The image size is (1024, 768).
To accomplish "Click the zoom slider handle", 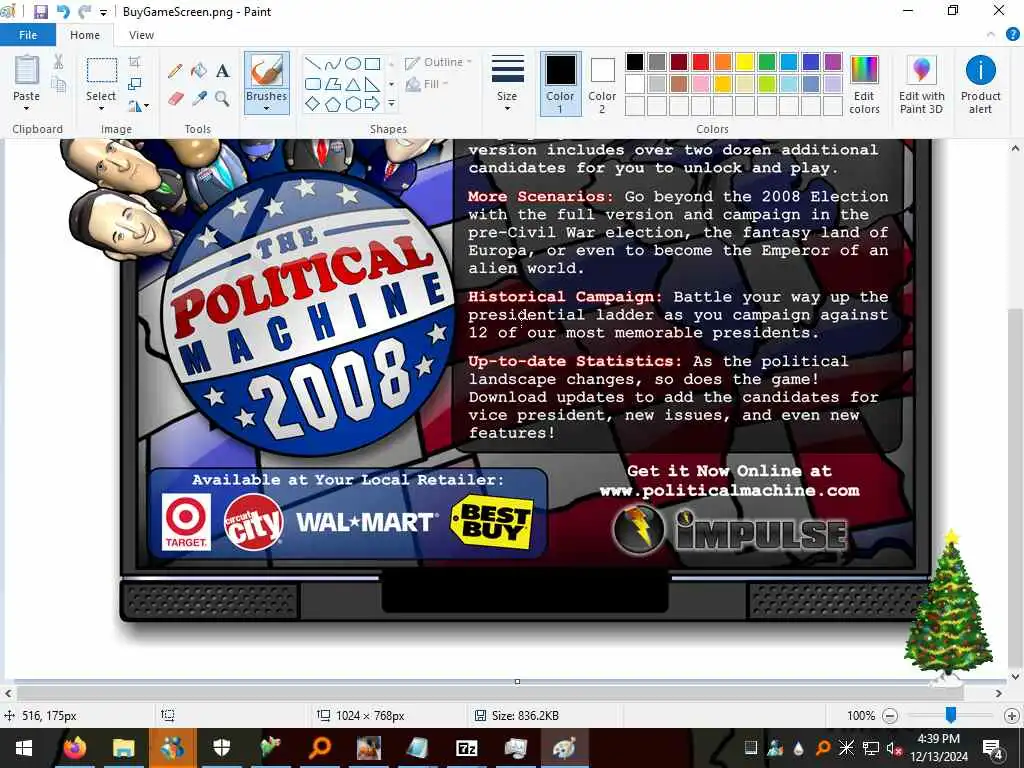I will 951,716.
